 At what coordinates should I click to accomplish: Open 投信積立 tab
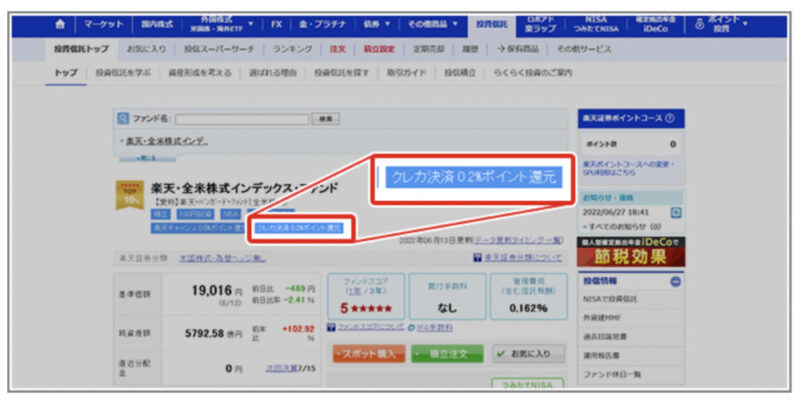[x=460, y=73]
